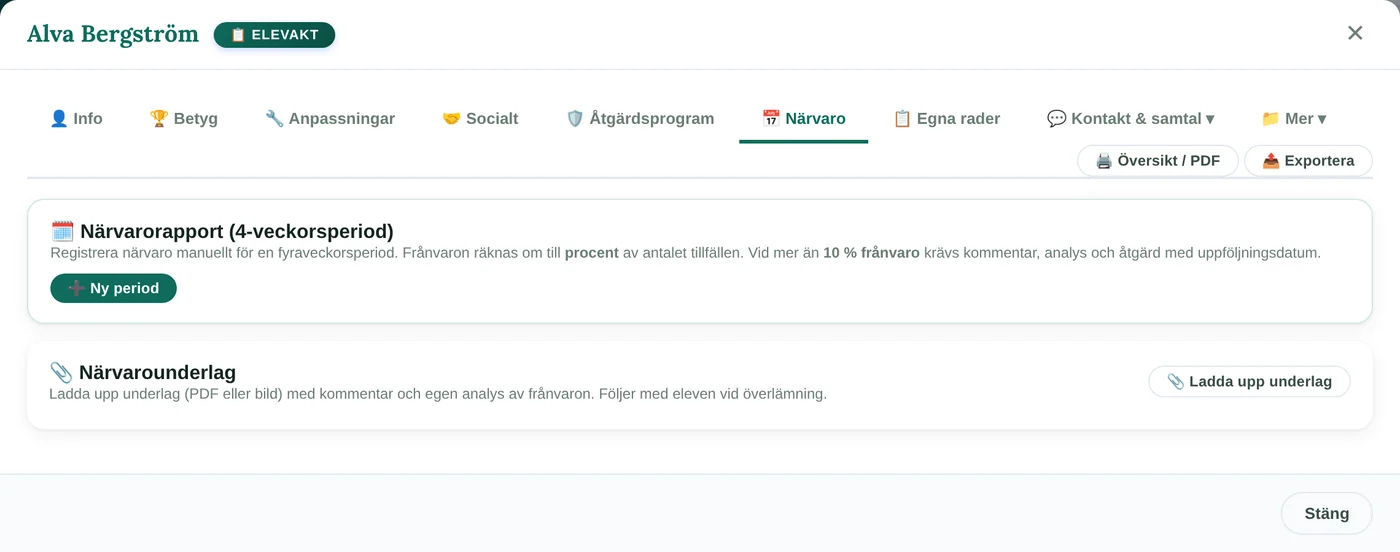Image resolution: width=1400 pixels, height=552 pixels.
Task: Click the ELEVAKT badge
Action: pos(274,35)
